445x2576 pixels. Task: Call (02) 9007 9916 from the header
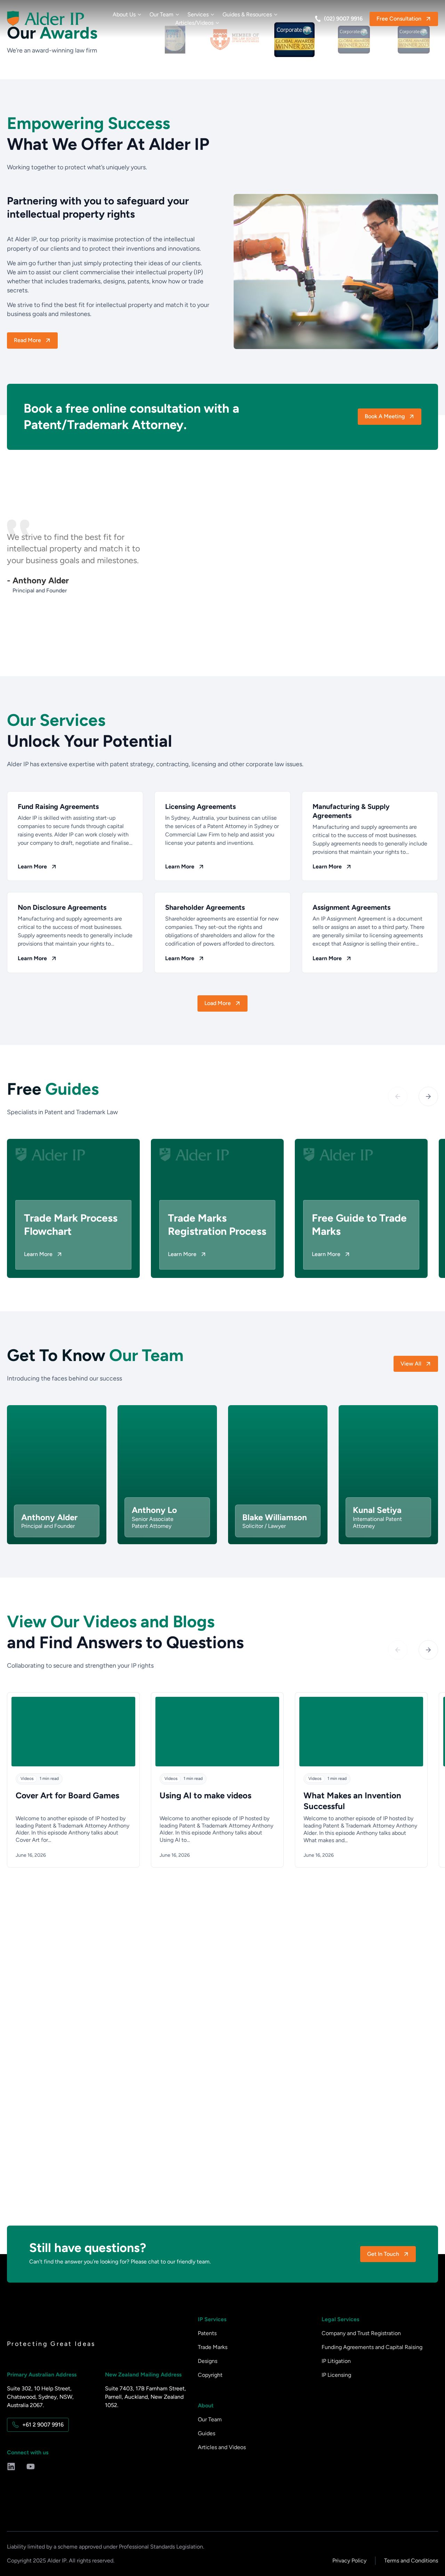[x=339, y=19]
